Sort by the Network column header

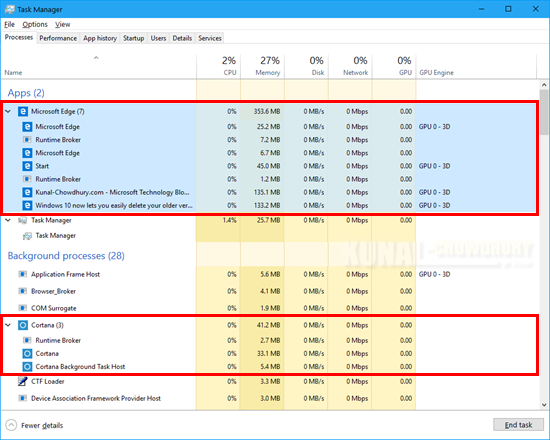pos(350,66)
